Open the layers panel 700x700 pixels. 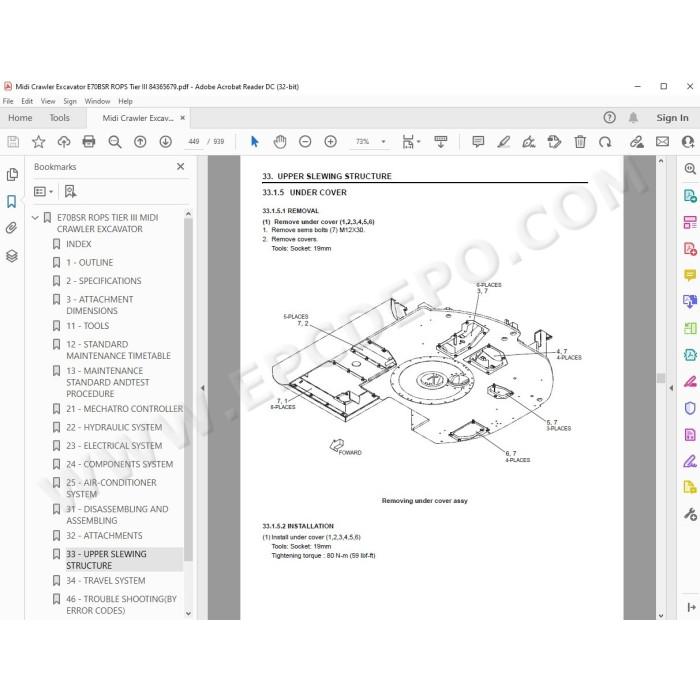[x=12, y=256]
